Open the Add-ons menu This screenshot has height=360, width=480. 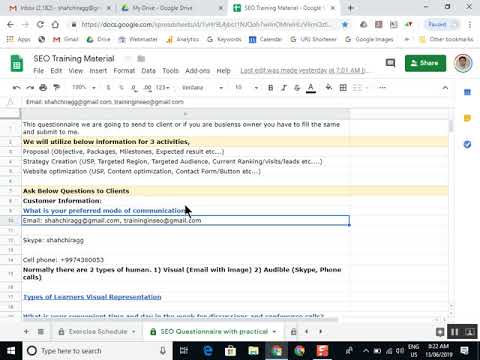(x=197, y=71)
